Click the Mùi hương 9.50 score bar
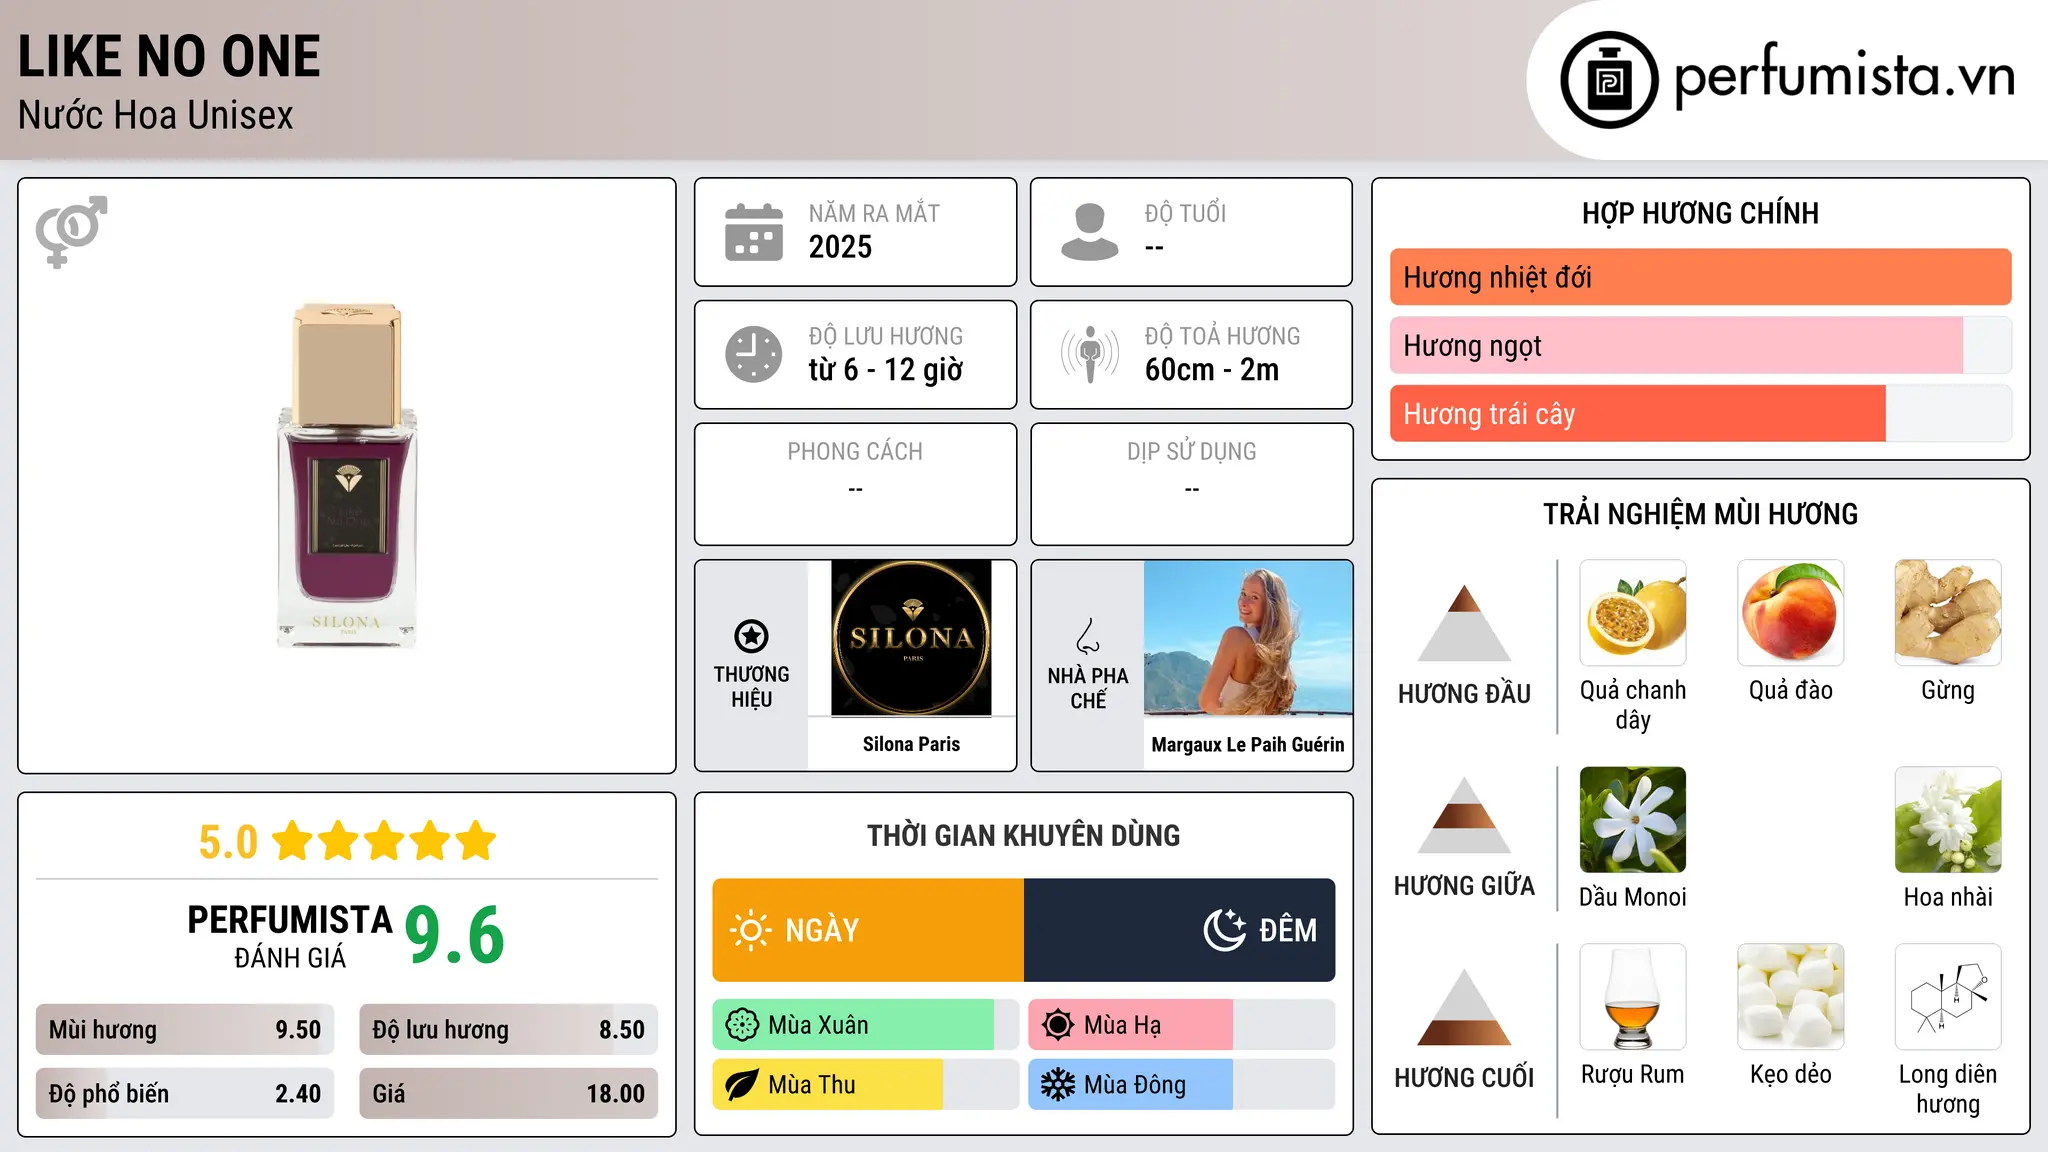2048x1152 pixels. pos(185,1030)
